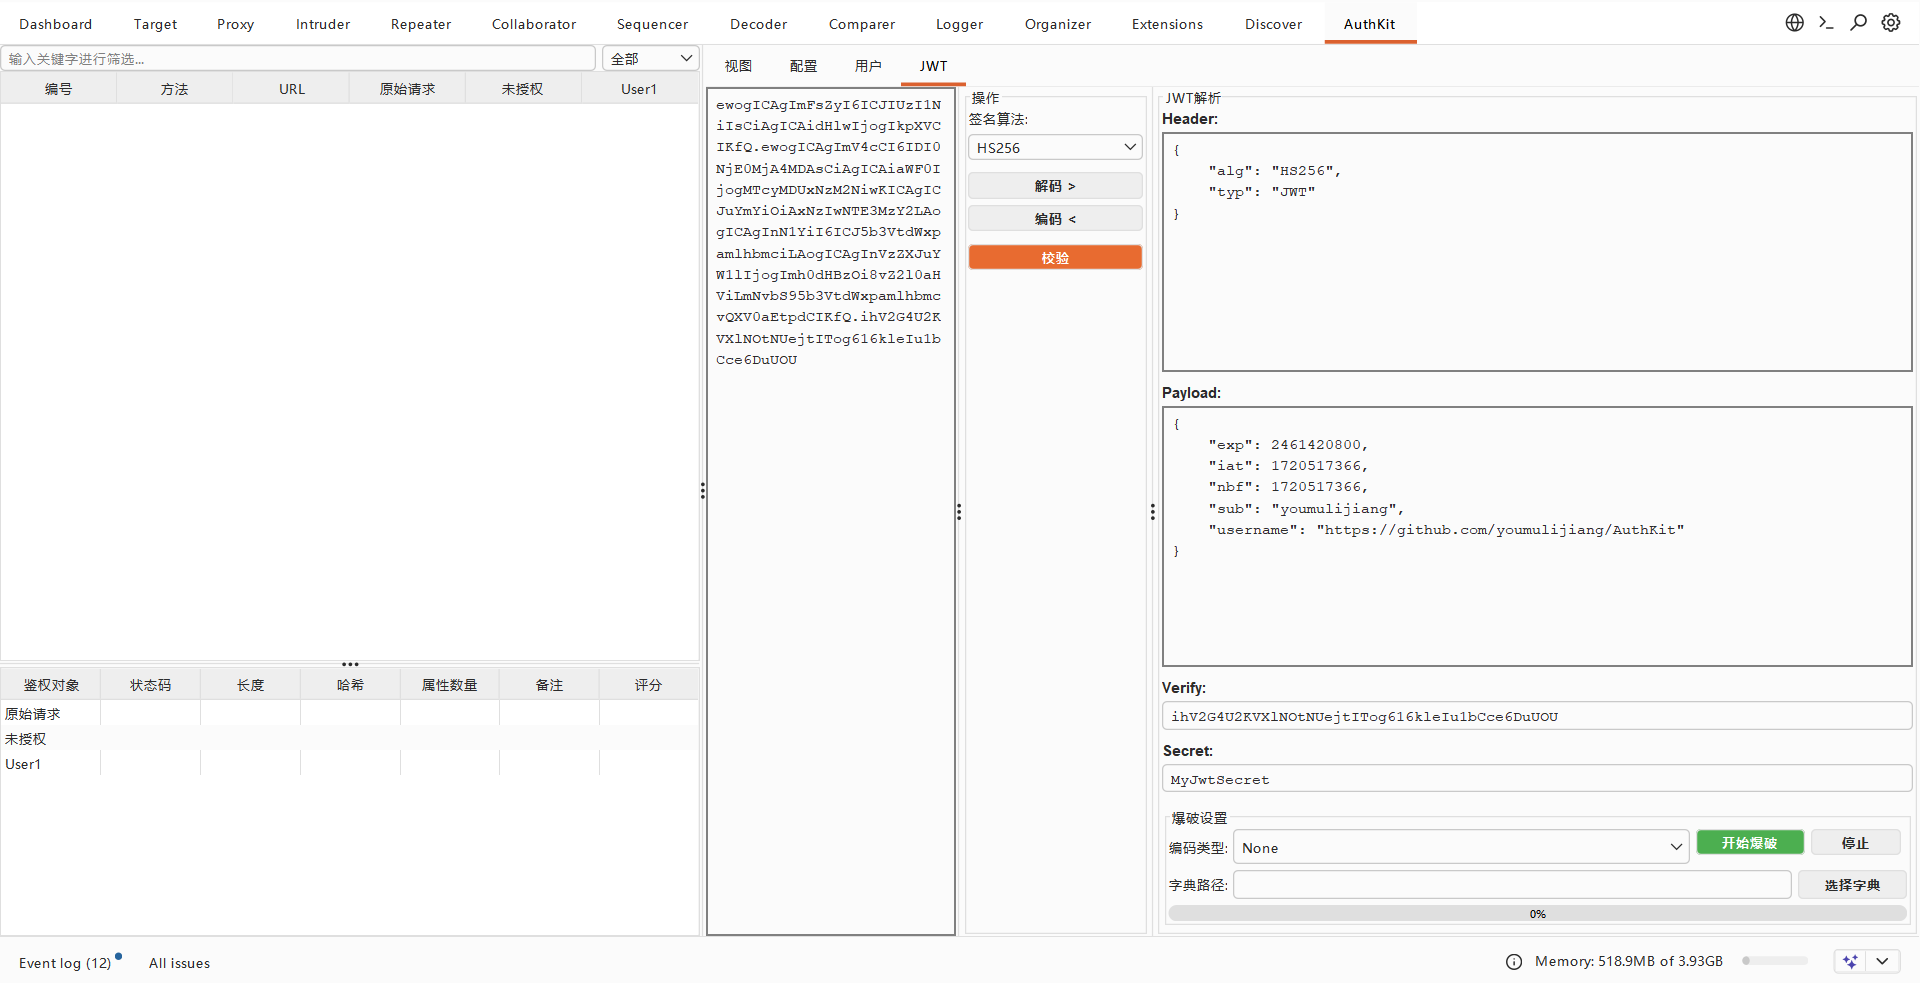The image size is (1920, 983).
Task: Switch to the Repeater tab
Action: tap(421, 24)
